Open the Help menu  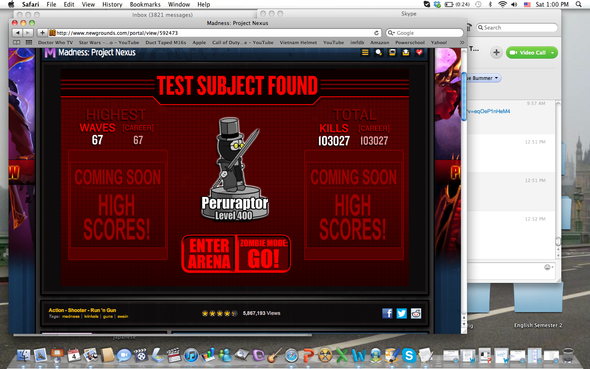(x=204, y=5)
